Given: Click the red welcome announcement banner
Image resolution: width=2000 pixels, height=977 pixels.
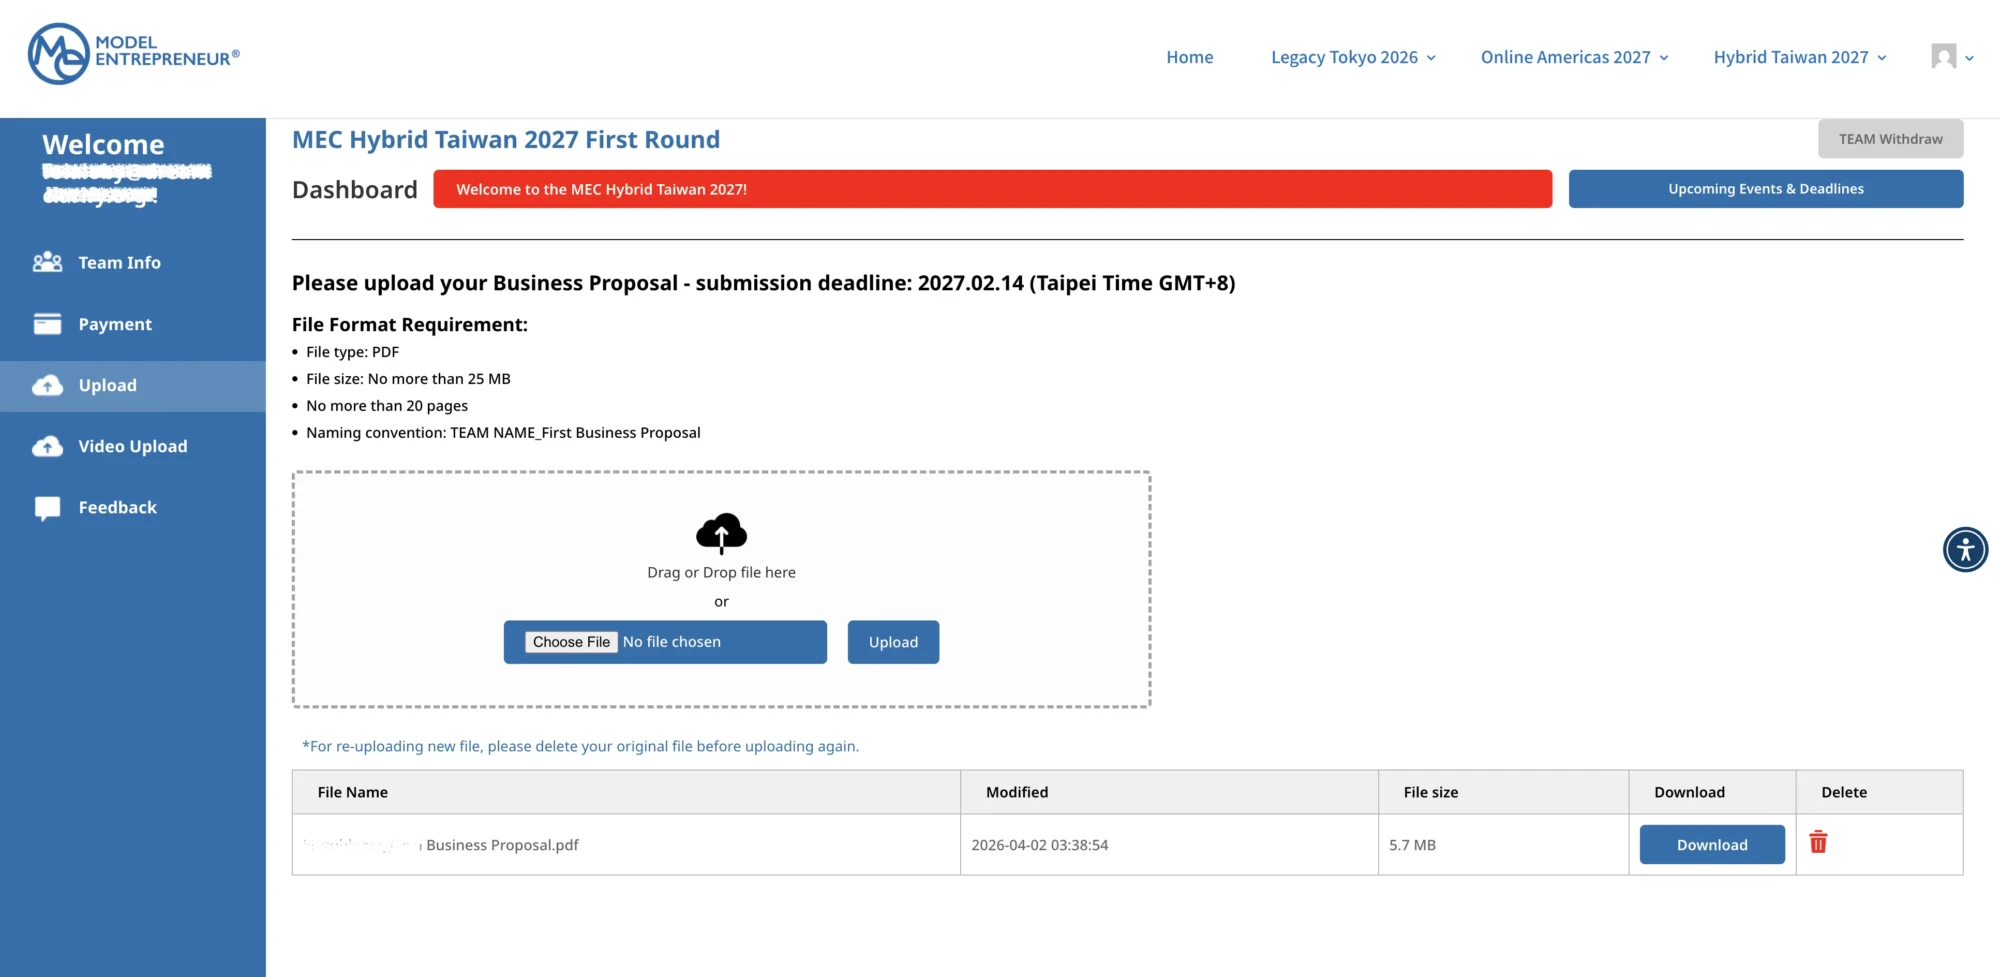Looking at the screenshot, I should coord(992,189).
